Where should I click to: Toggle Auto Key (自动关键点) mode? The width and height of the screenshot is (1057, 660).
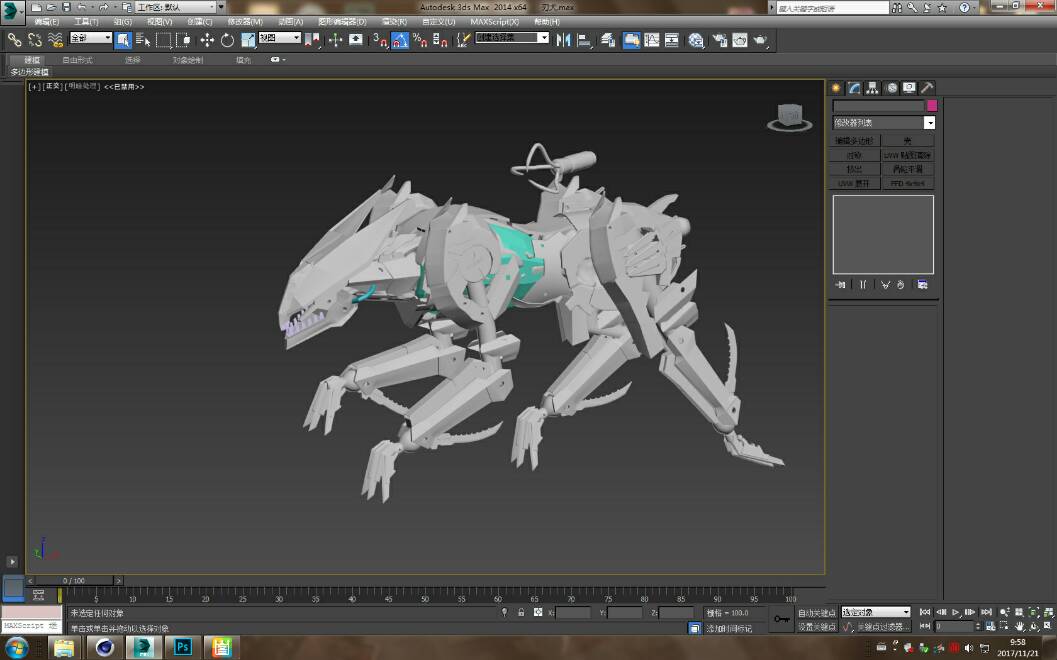coord(816,612)
